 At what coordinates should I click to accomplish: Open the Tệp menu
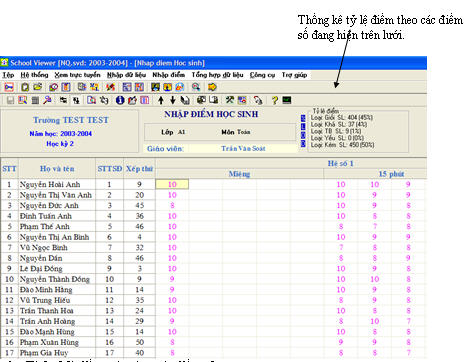pyautogui.click(x=8, y=75)
